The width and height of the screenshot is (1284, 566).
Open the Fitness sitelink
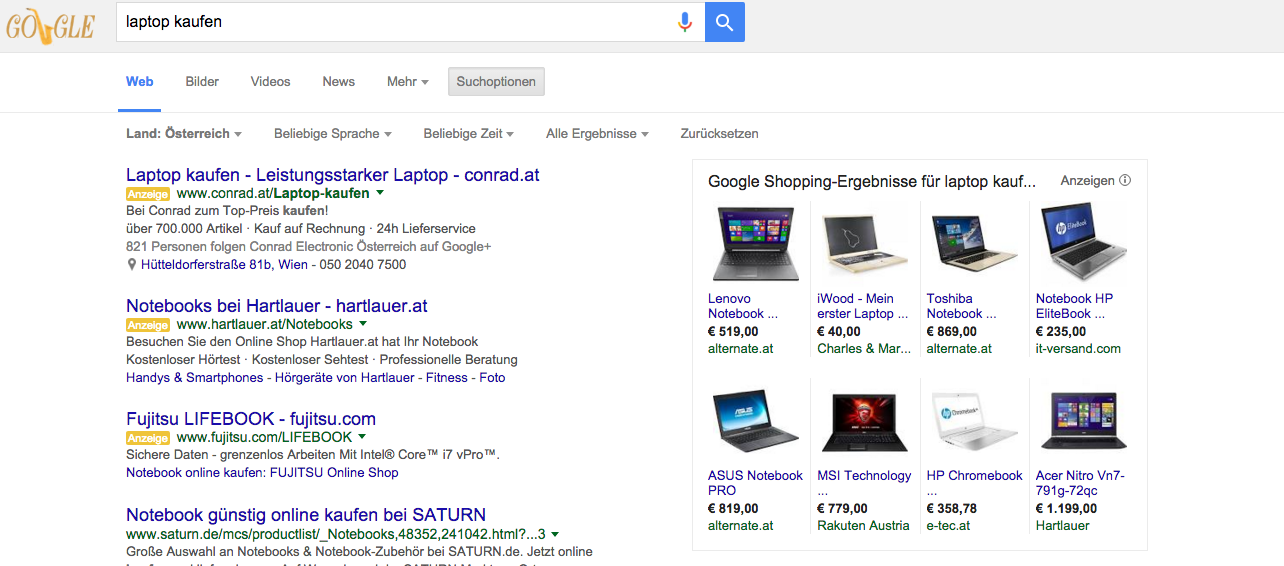[x=447, y=378]
